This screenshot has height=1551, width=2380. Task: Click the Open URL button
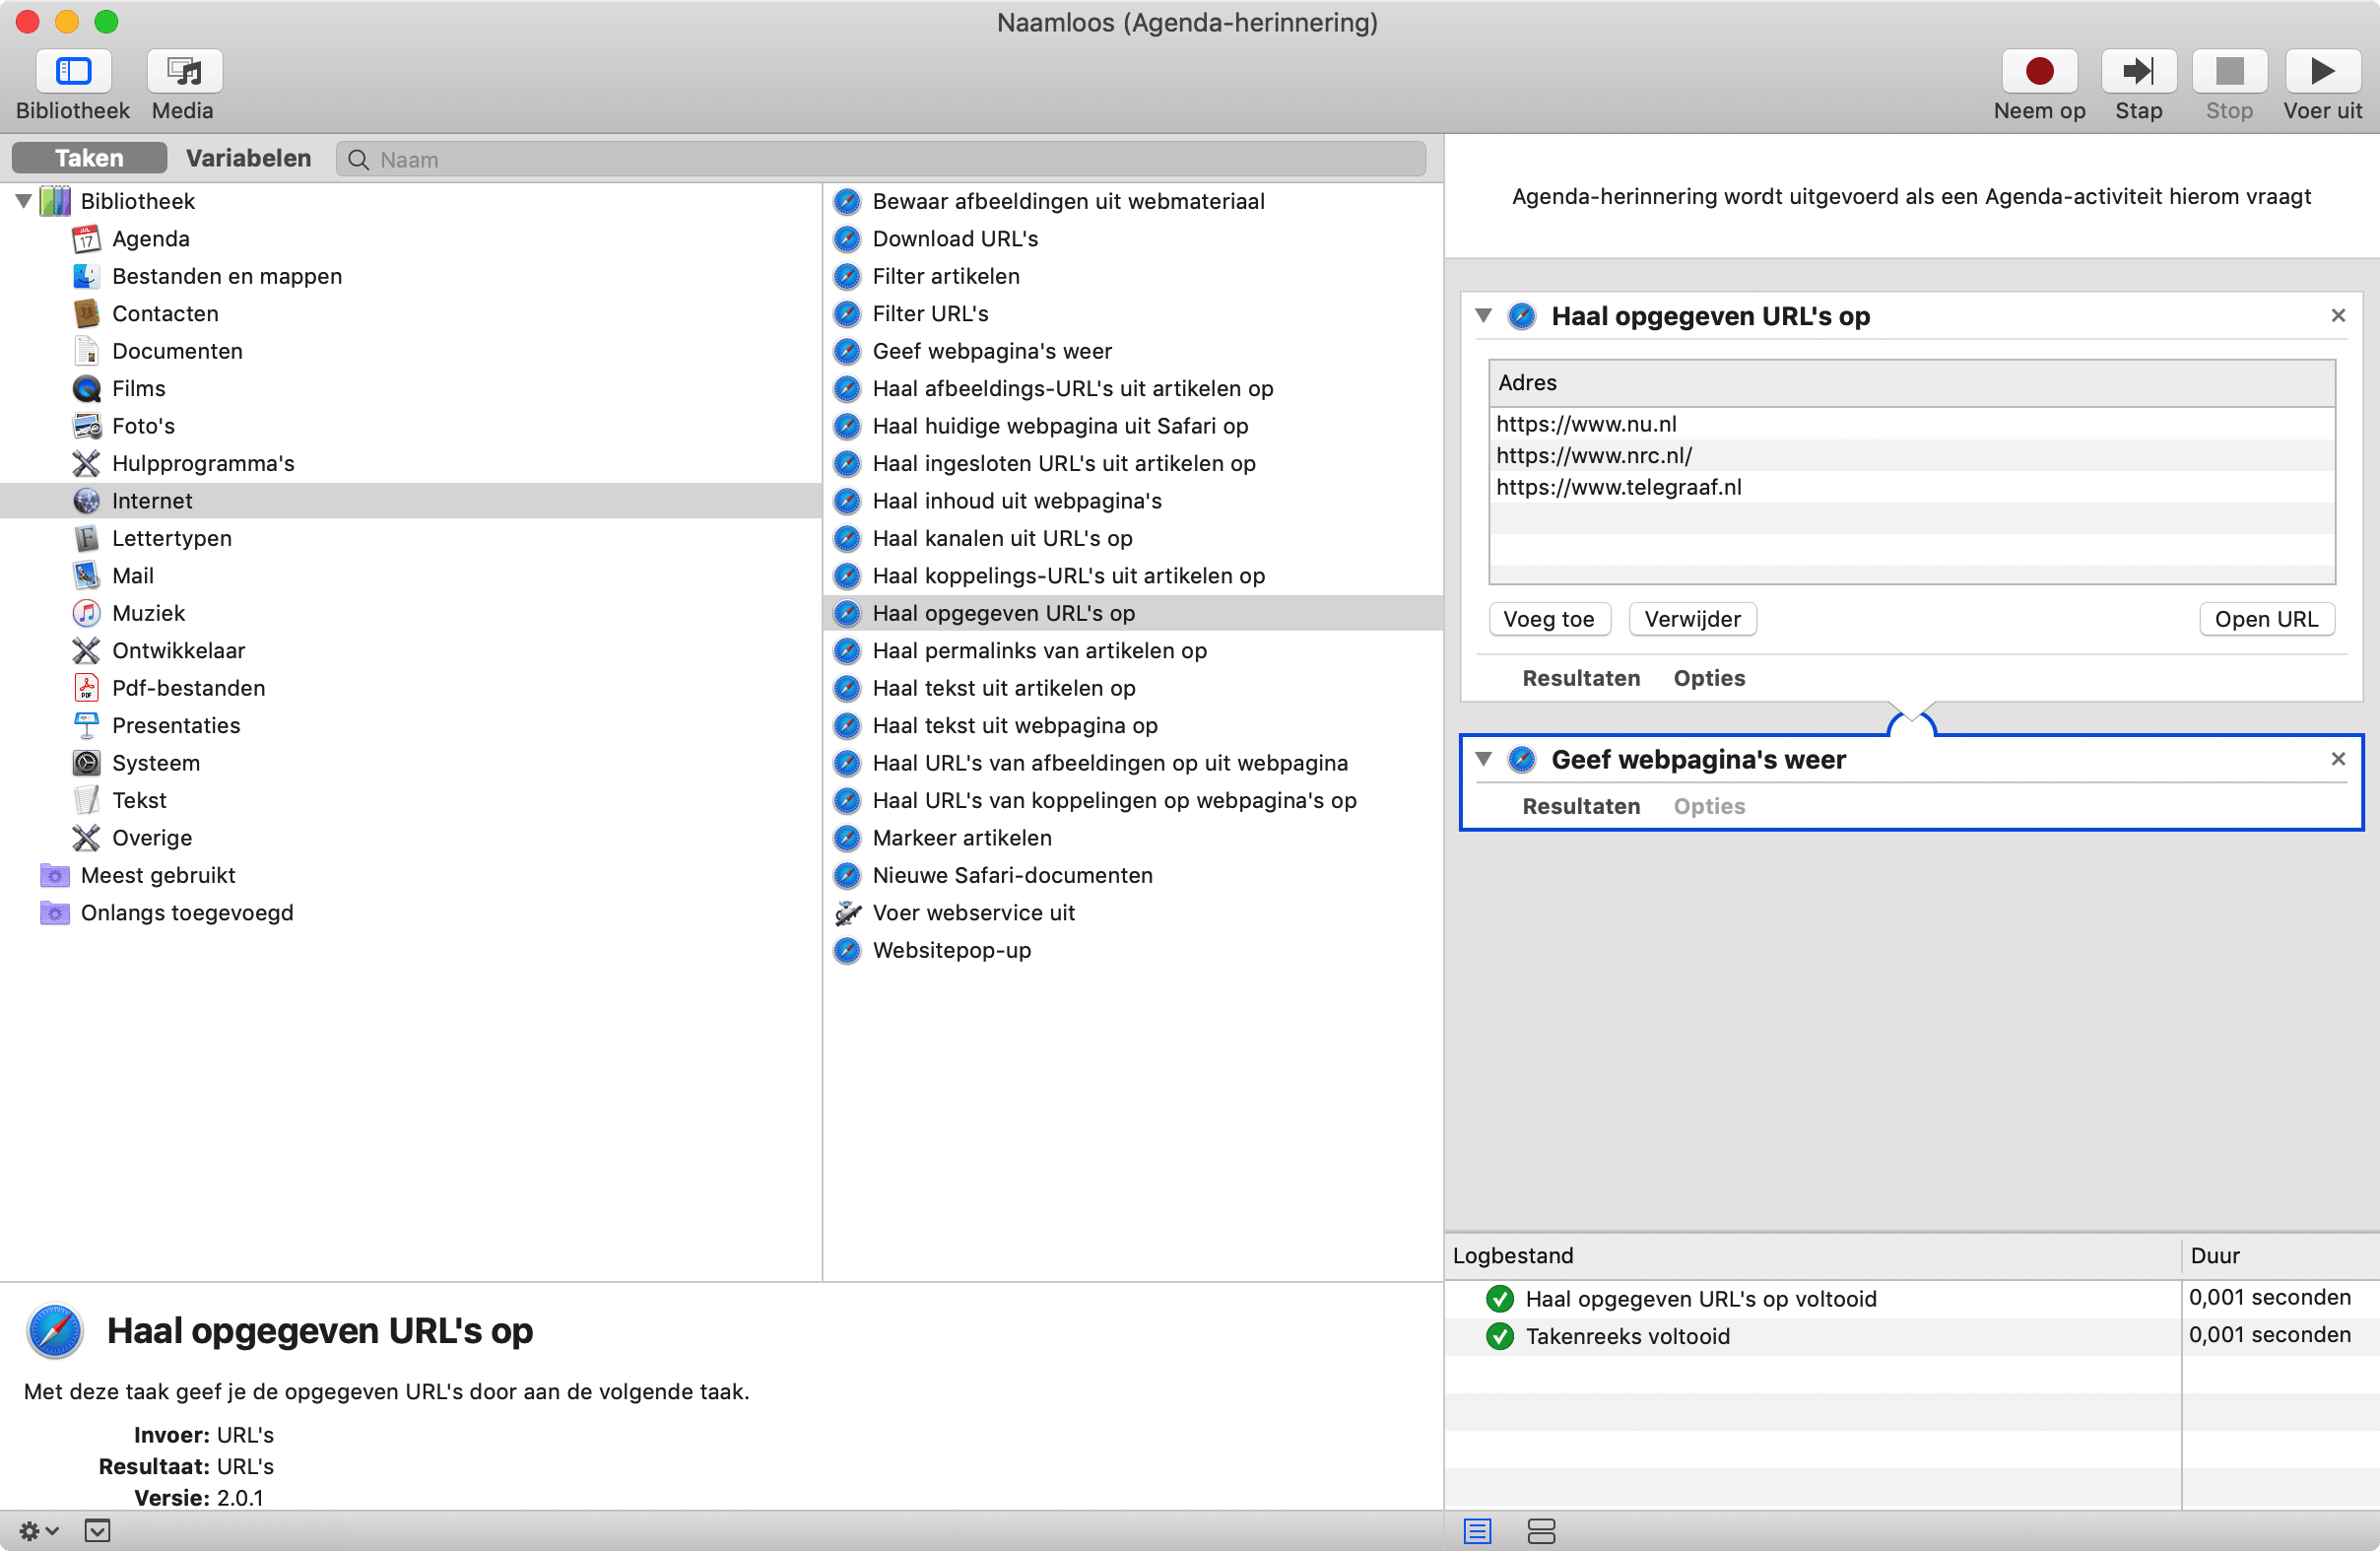[2265, 619]
